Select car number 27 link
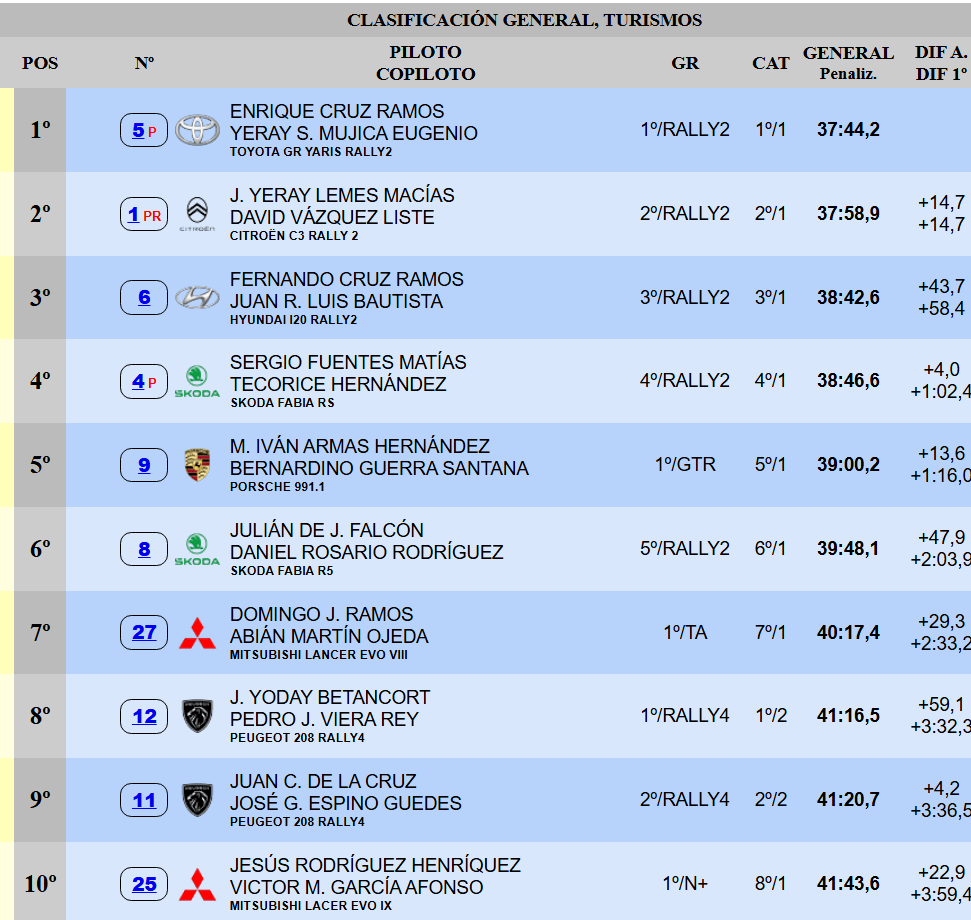The width and height of the screenshot is (971, 920). coord(144,633)
